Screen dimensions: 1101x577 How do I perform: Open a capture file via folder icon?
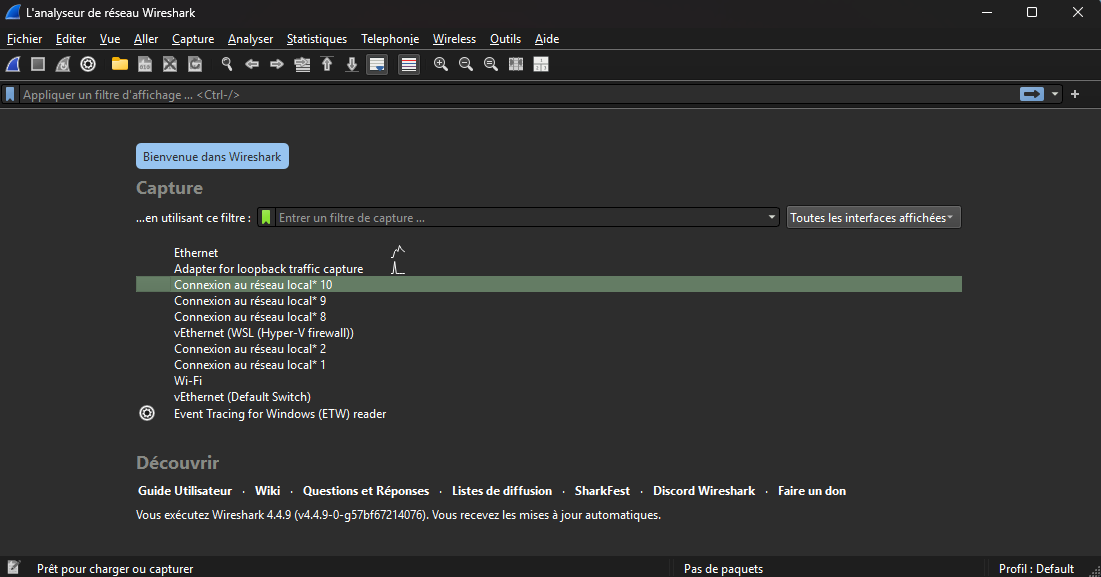[120, 64]
